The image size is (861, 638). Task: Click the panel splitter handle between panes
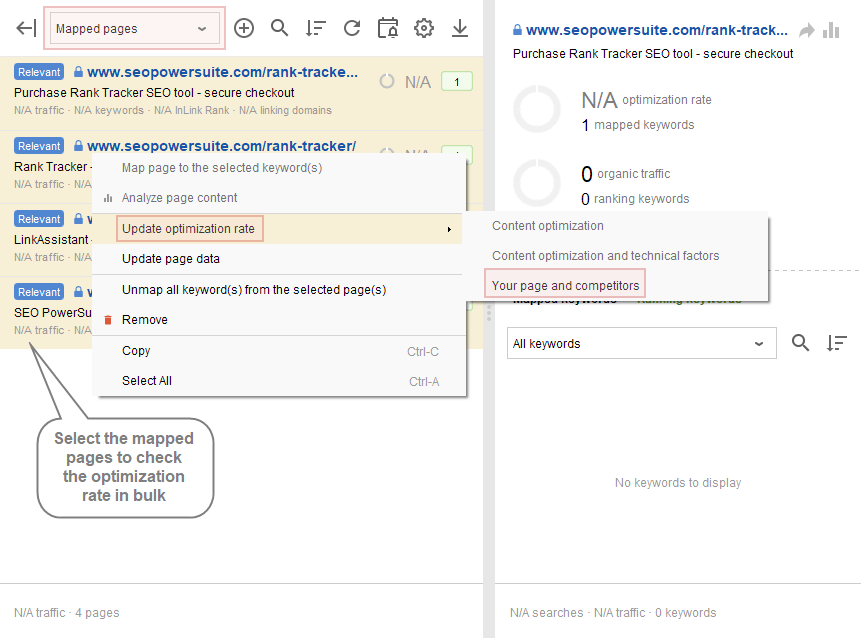pos(489,312)
